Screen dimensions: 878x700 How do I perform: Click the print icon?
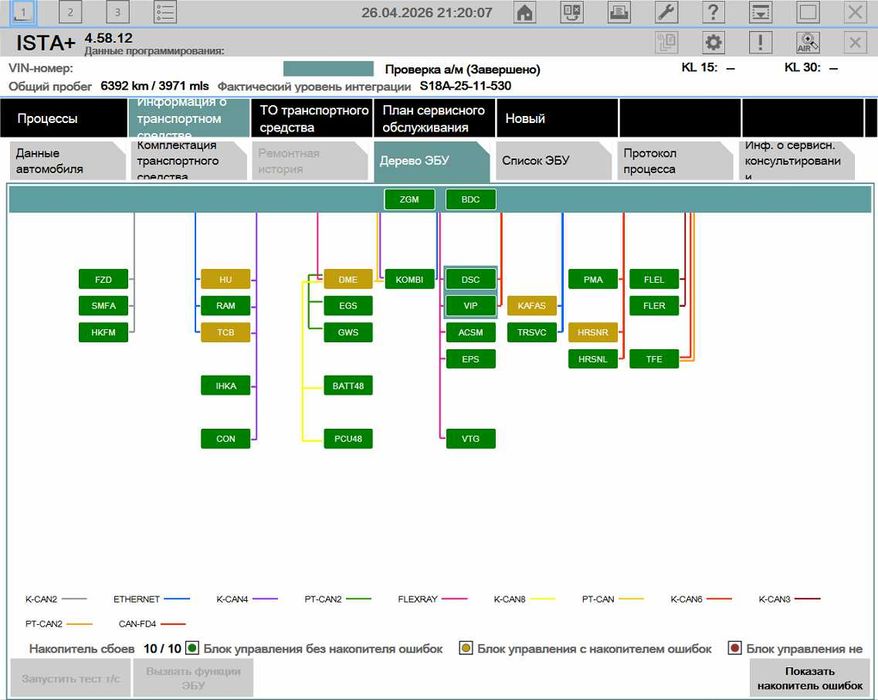pyautogui.click(x=619, y=12)
